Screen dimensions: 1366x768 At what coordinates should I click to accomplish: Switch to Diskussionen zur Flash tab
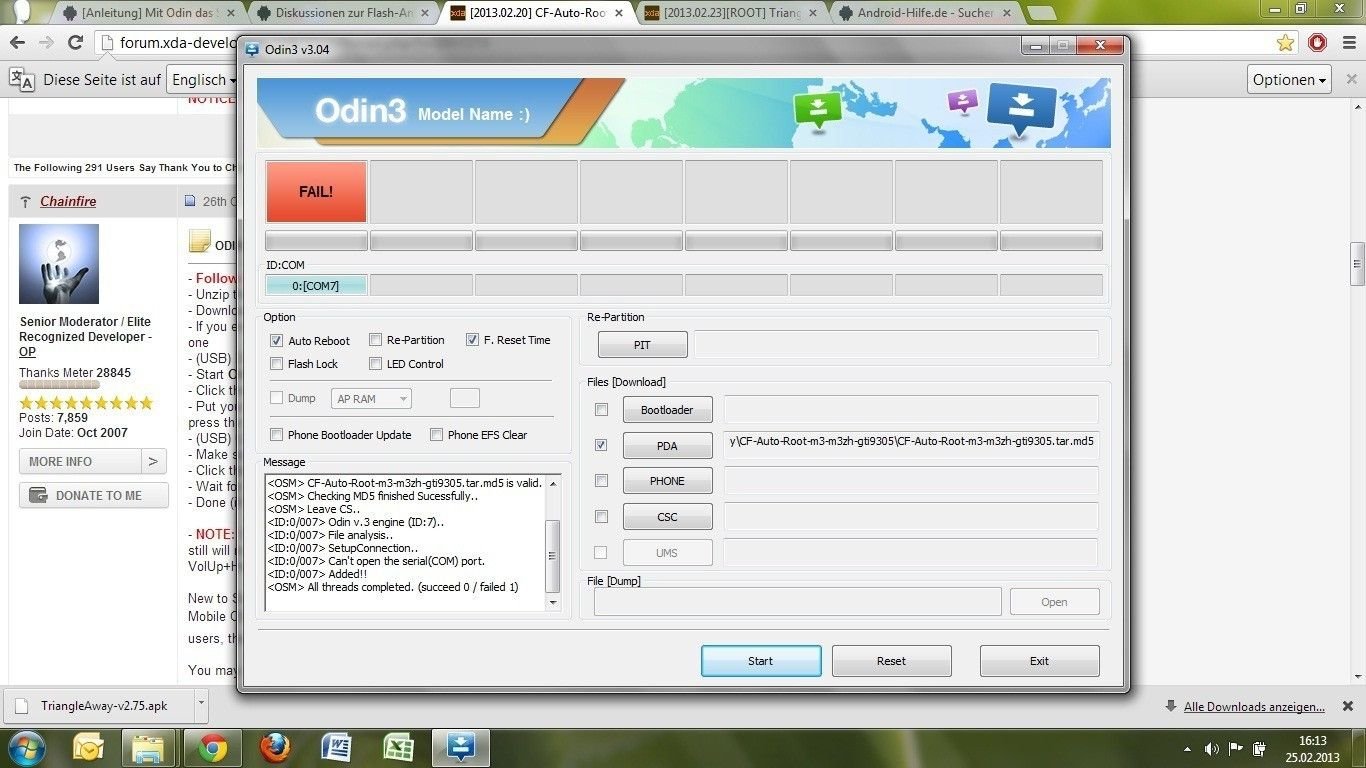coord(343,13)
